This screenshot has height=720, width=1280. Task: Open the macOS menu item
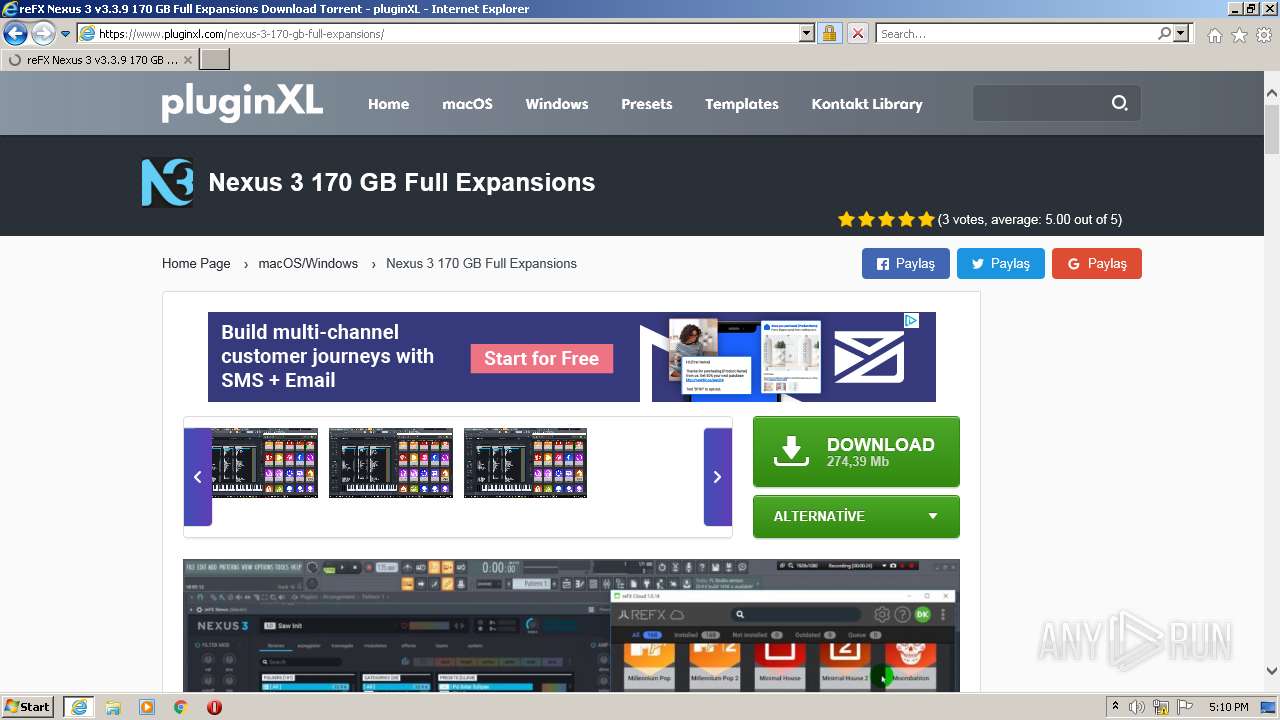pyautogui.click(x=467, y=104)
